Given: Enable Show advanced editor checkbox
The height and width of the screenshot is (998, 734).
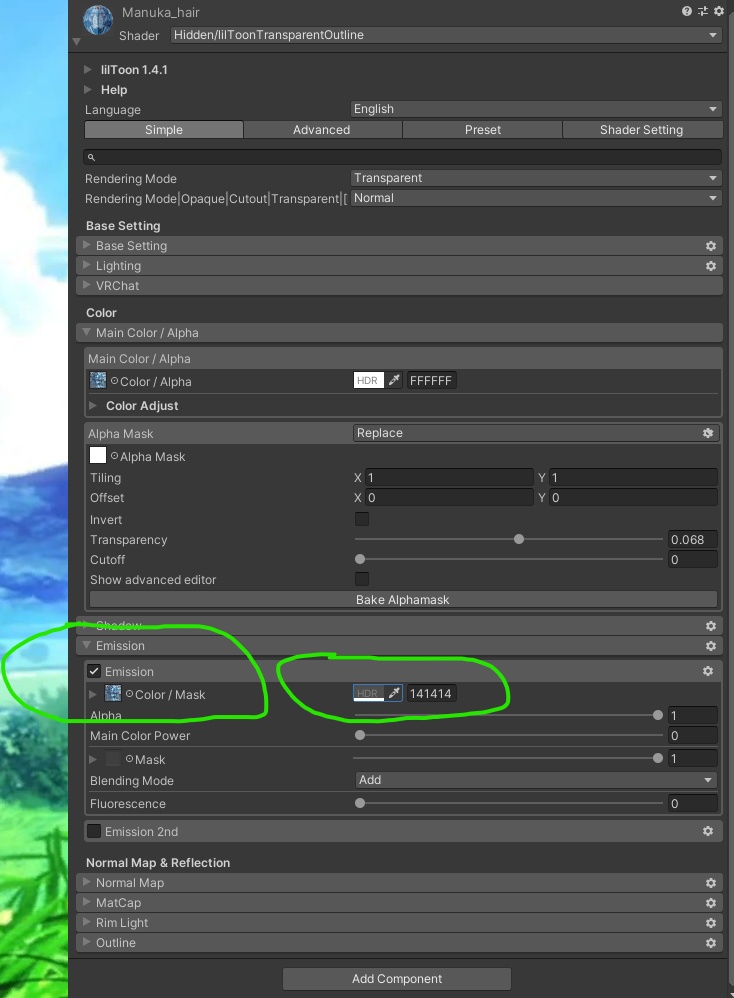Looking at the screenshot, I should coord(362,579).
